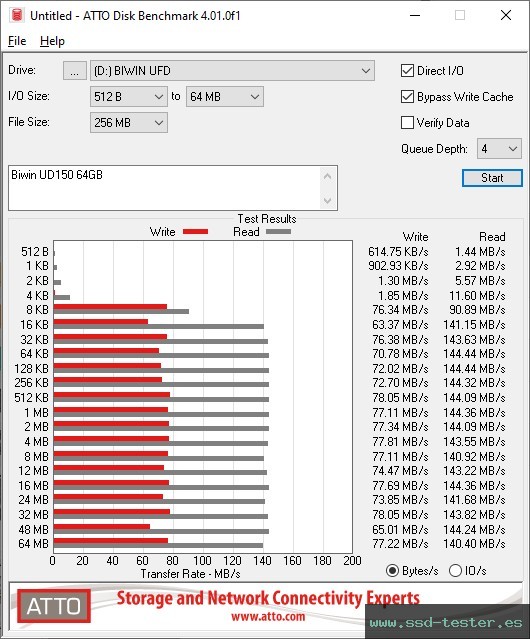The height and width of the screenshot is (639, 530).
Task: Open the File Size dropdown (256 MB)
Action: pos(129,123)
